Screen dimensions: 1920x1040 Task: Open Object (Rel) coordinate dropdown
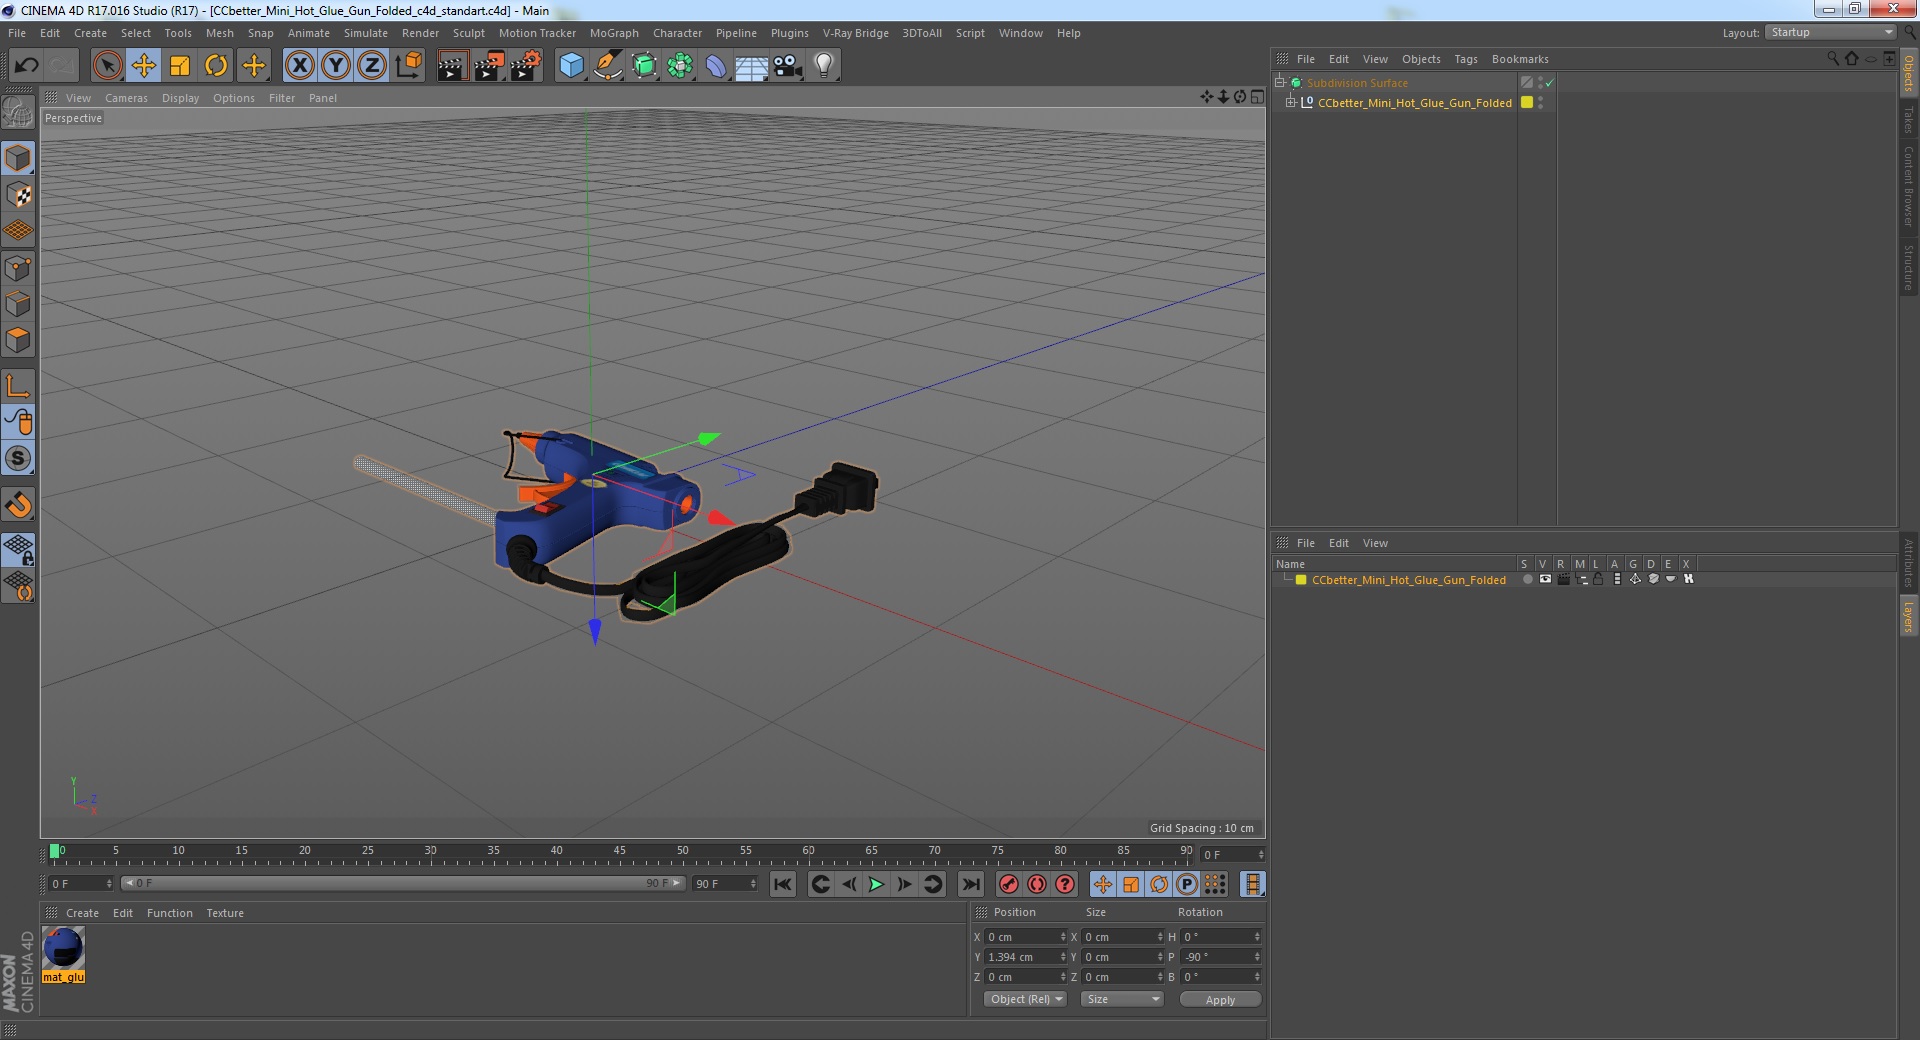(x=1025, y=999)
